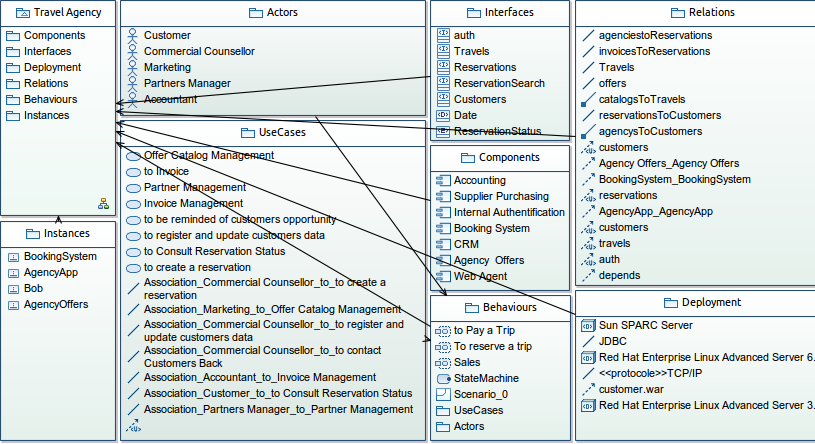Select the UseCases package header
This screenshot has width=815, height=444.
(273, 133)
